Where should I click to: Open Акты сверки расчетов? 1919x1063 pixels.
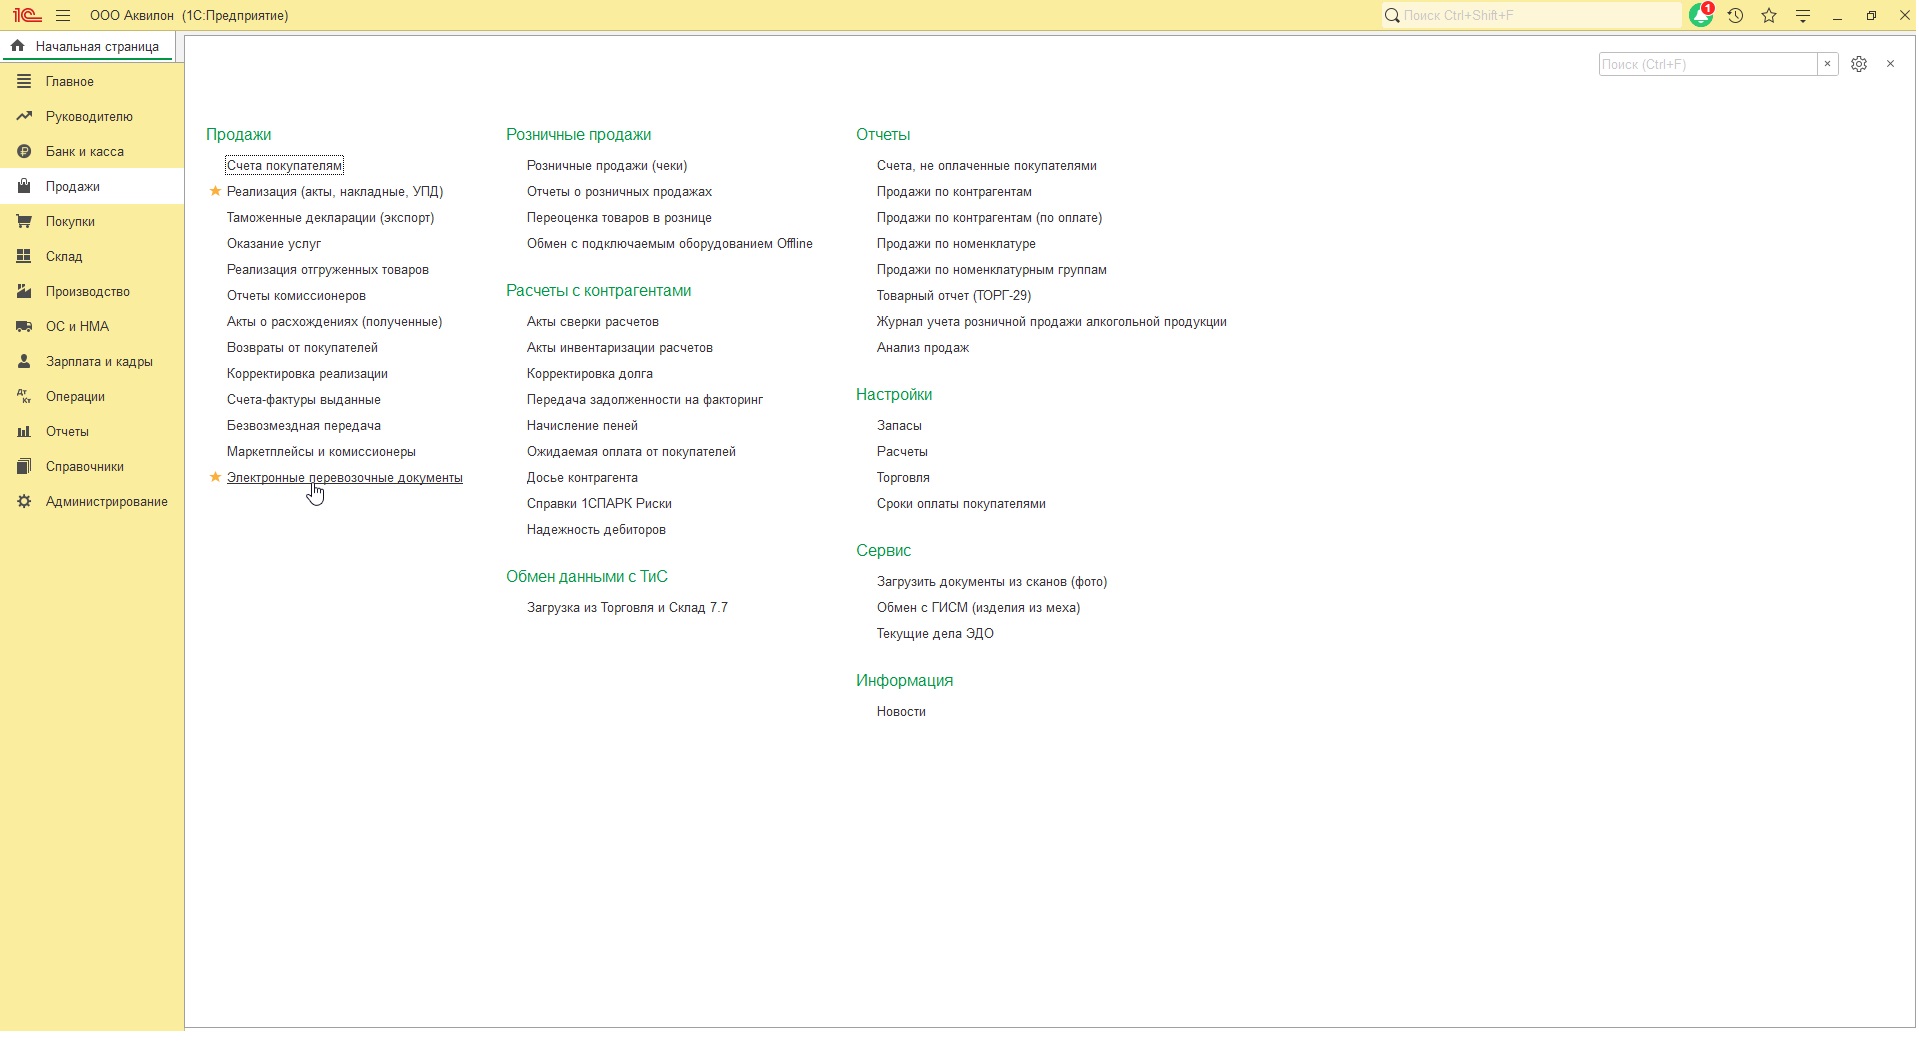tap(592, 321)
